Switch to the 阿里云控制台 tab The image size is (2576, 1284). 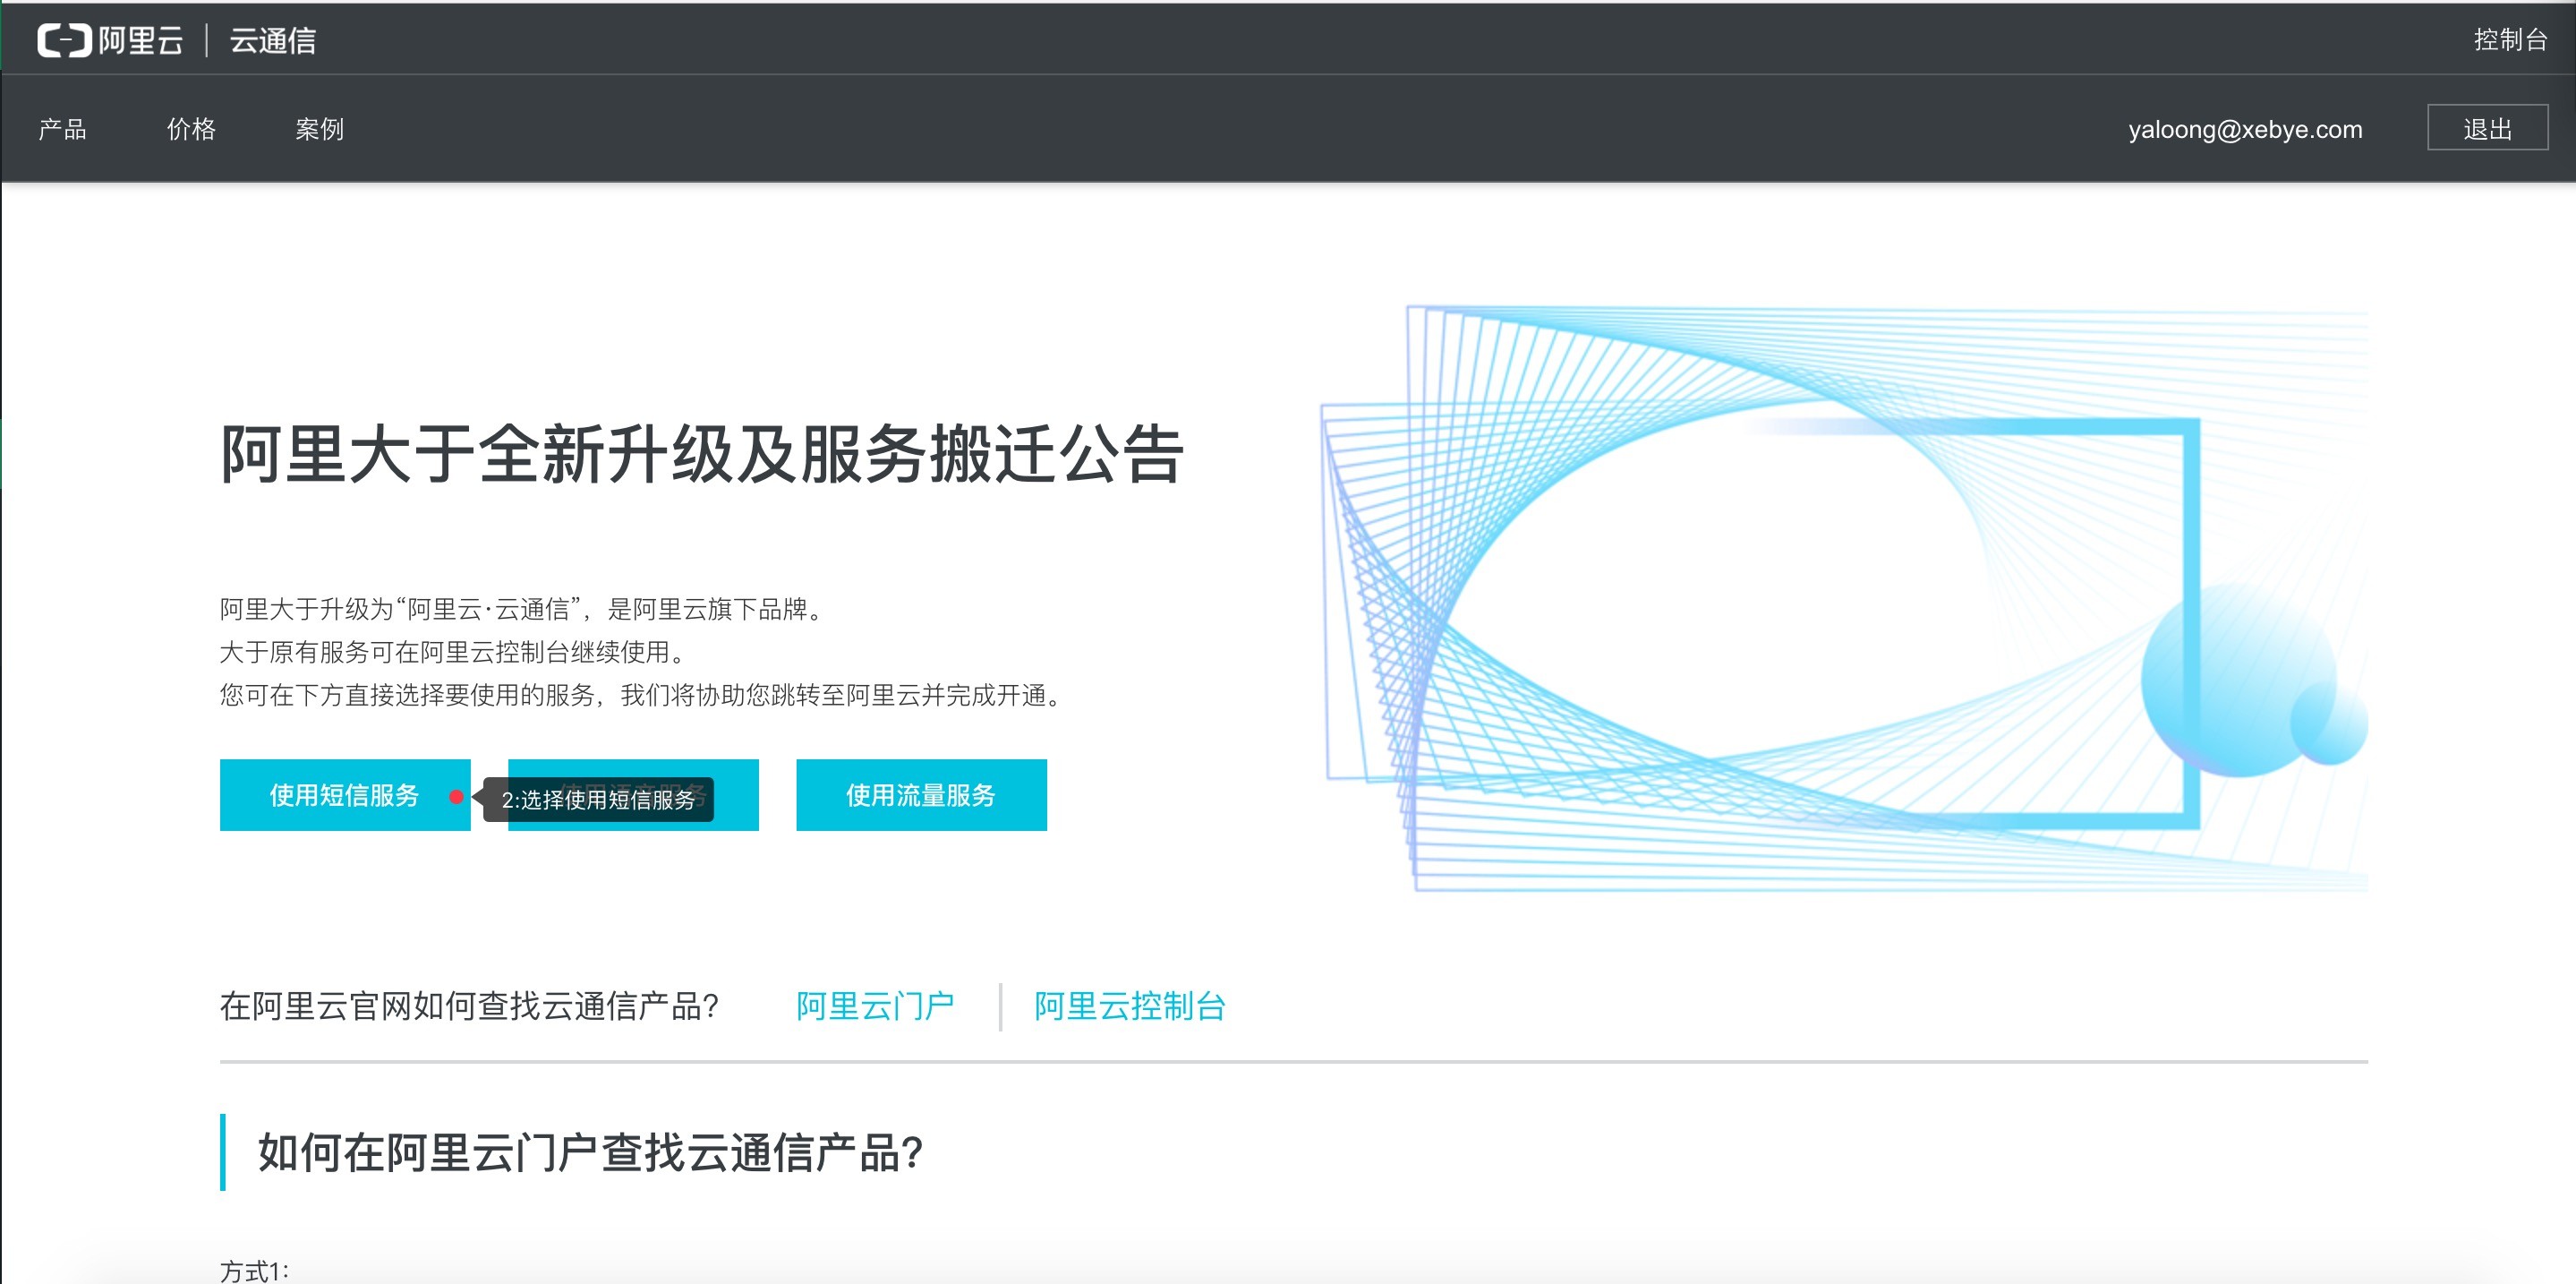click(1130, 1006)
